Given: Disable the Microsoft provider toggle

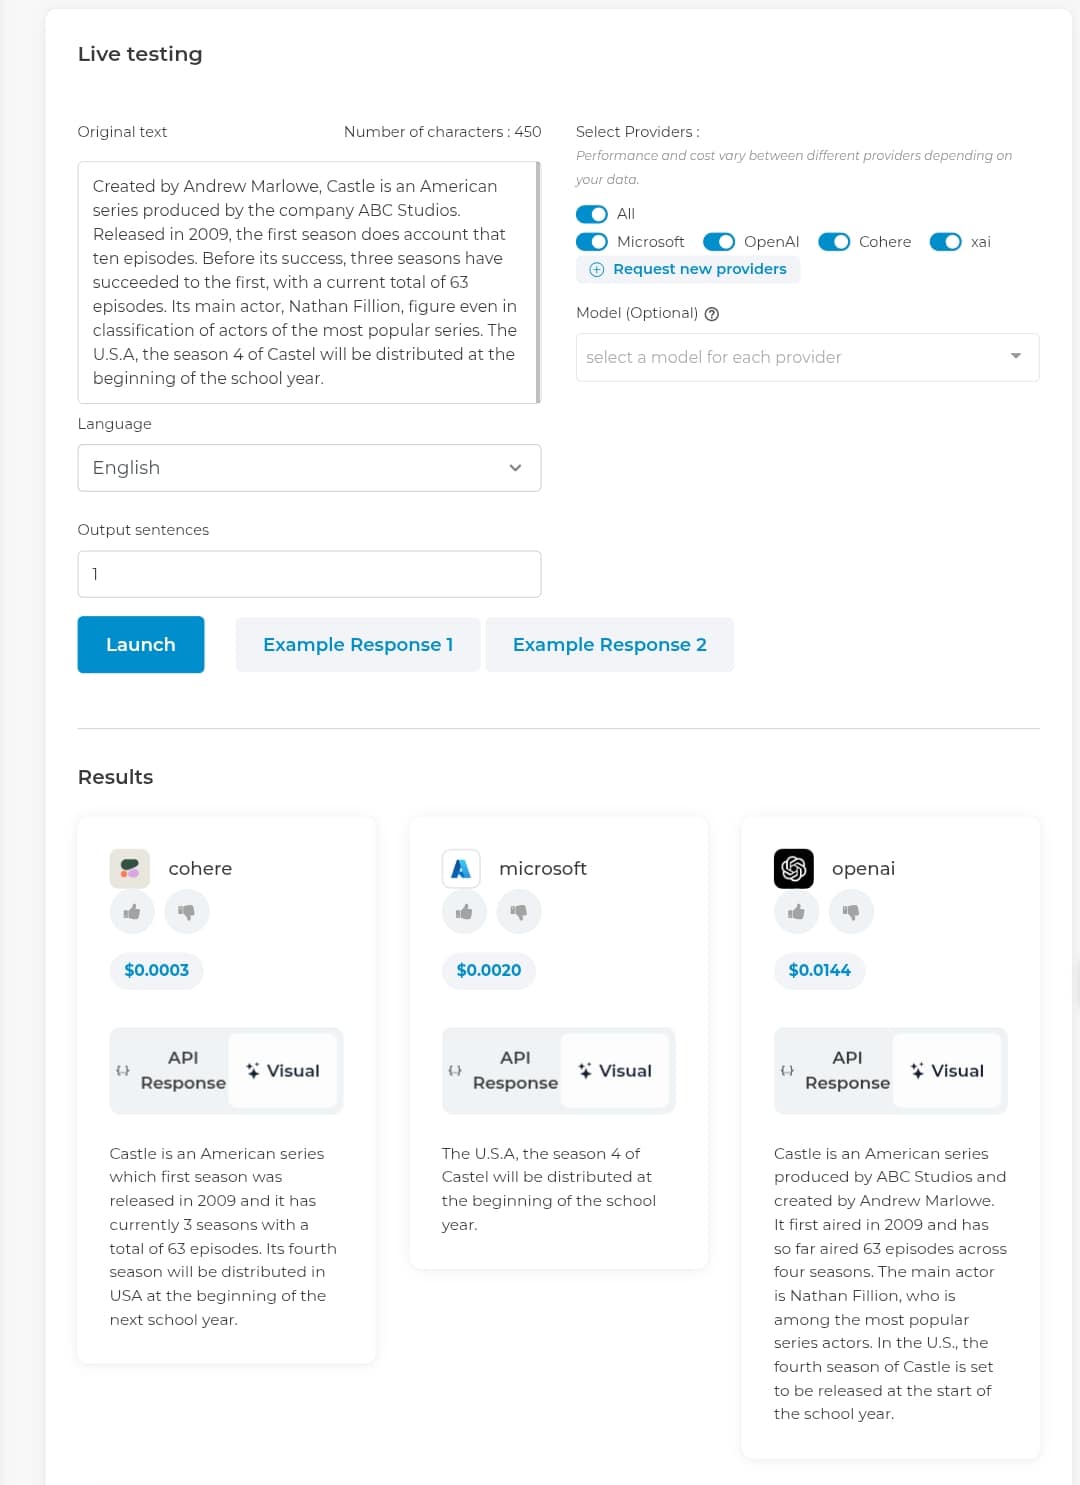Looking at the screenshot, I should tap(592, 242).
